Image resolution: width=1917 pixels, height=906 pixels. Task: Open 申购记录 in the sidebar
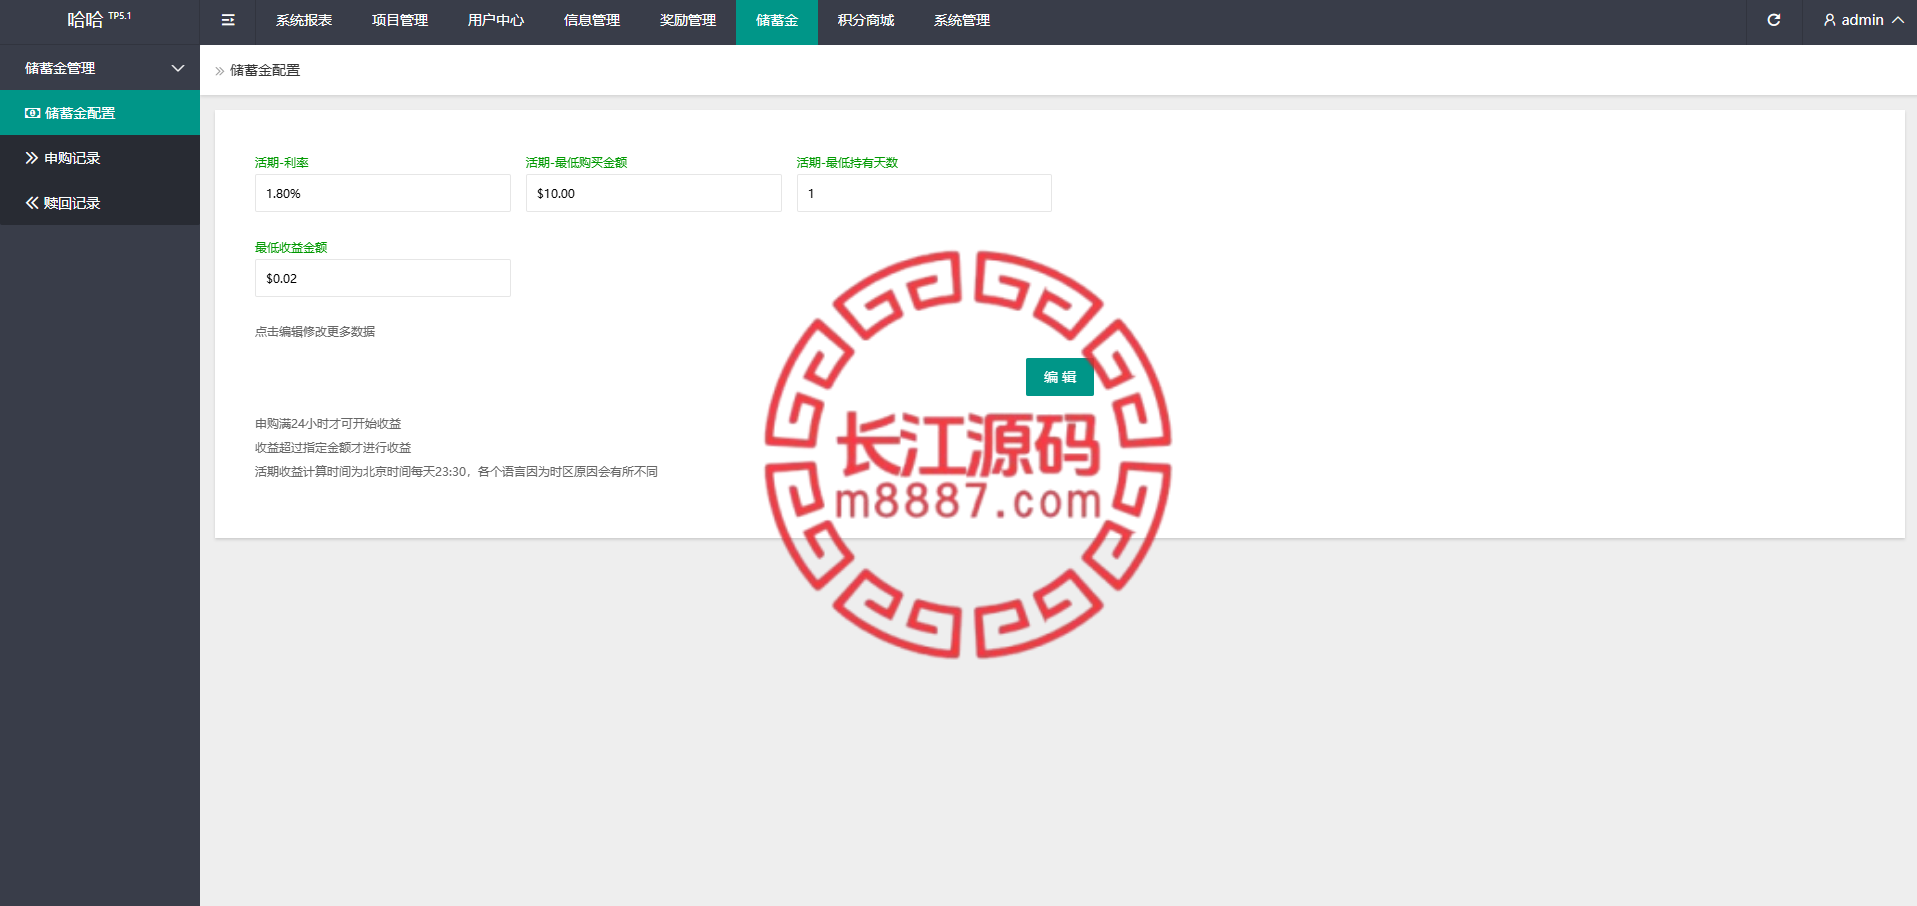click(100, 158)
